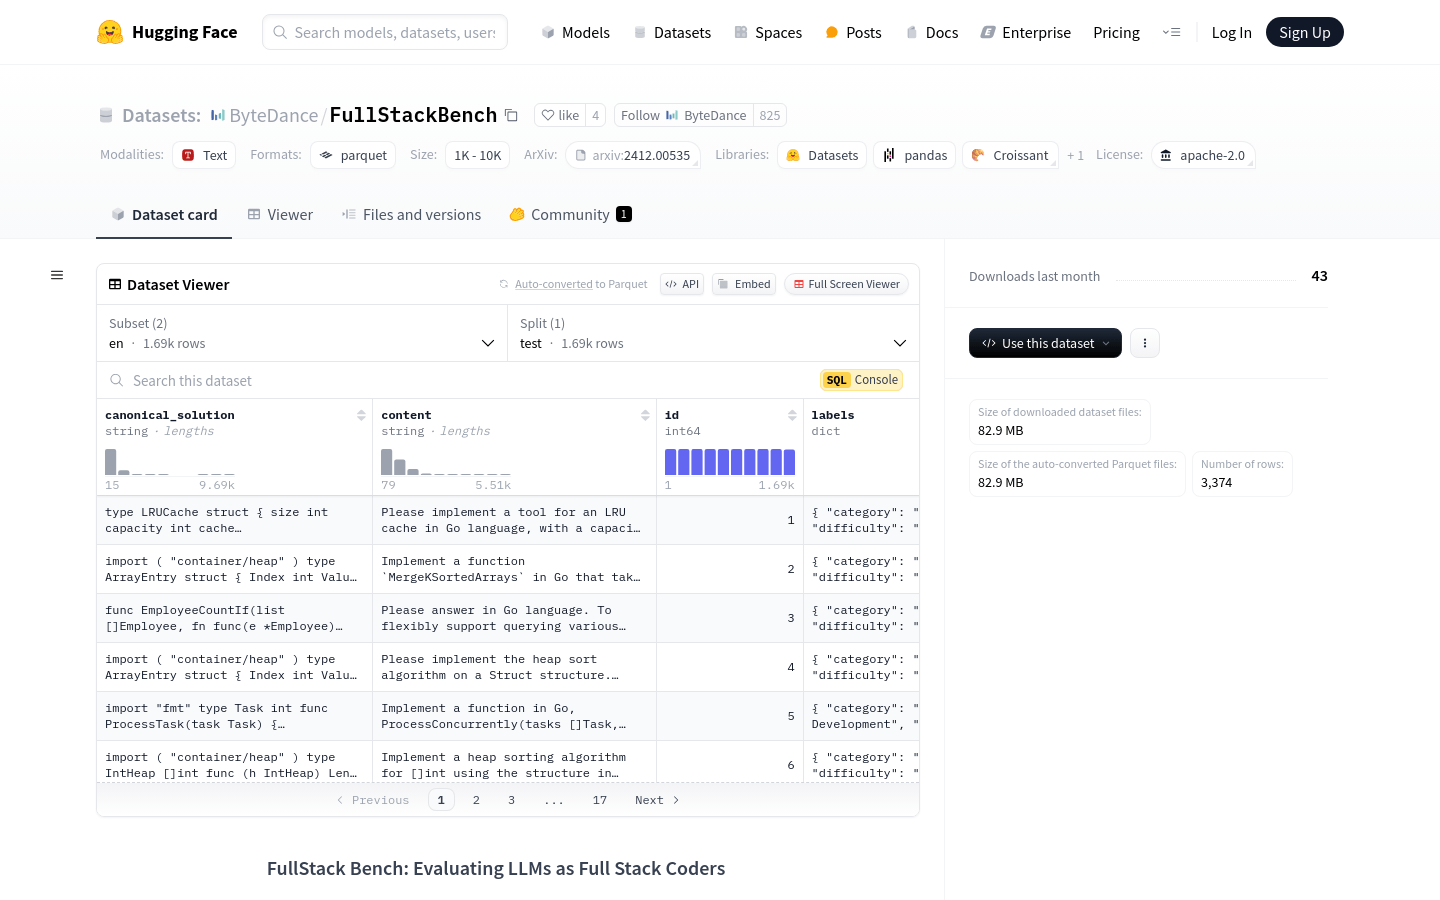This screenshot has width=1440, height=900.
Task: Show the +1 more libraries
Action: 1075,155
